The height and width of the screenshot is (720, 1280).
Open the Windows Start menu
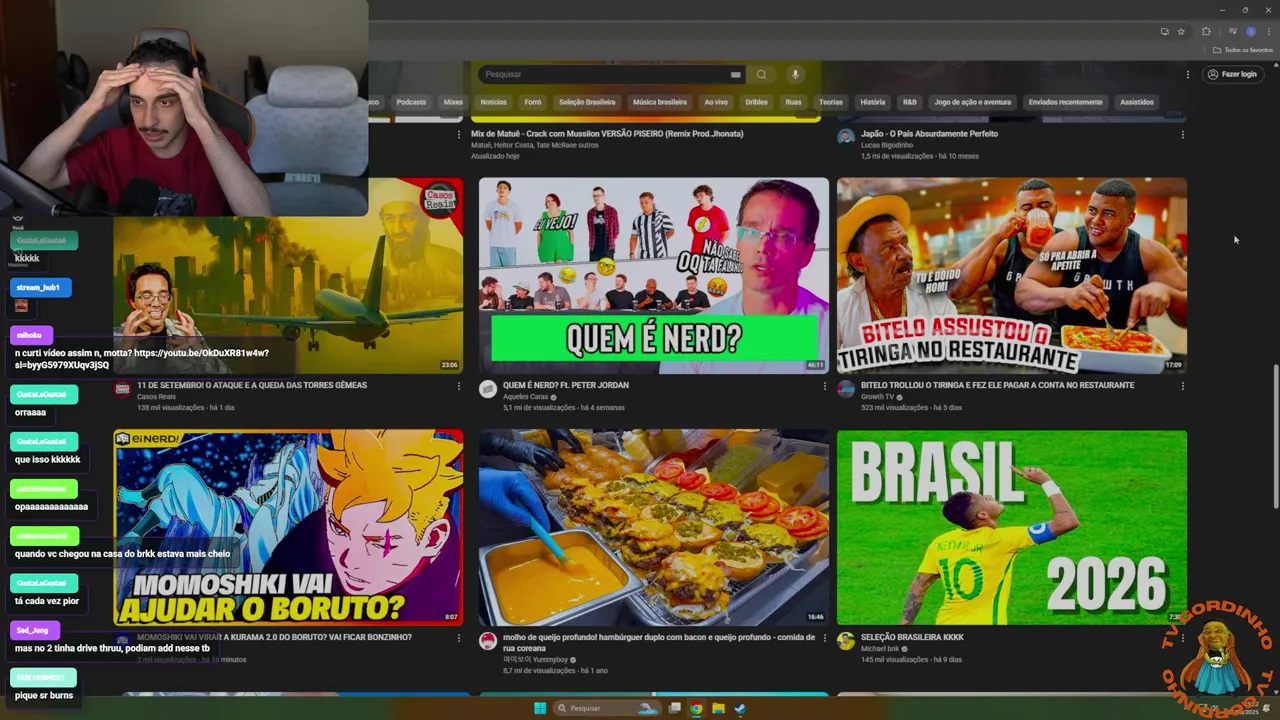tap(540, 708)
